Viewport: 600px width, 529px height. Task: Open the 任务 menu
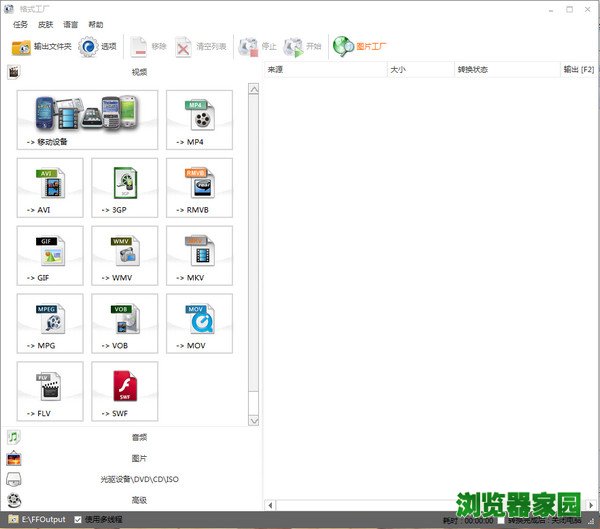20,24
